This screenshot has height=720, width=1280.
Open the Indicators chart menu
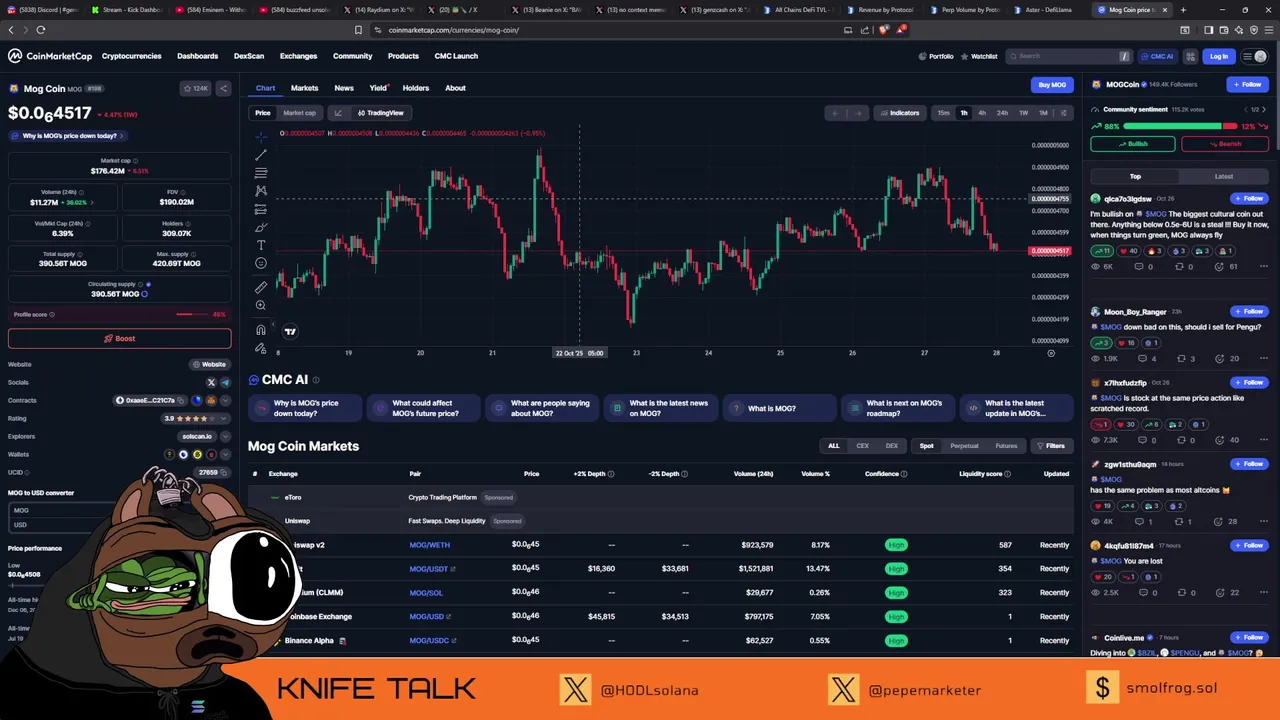tap(898, 113)
